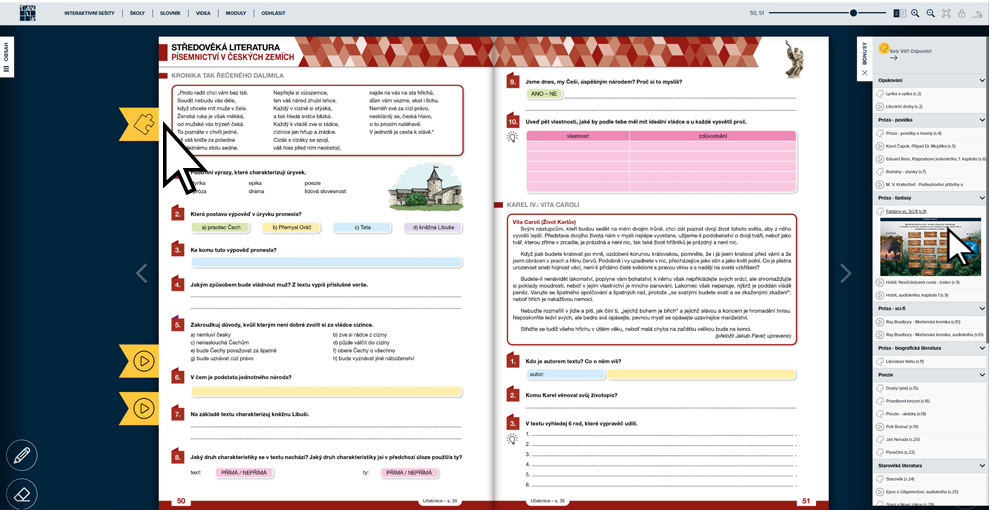Image resolution: width=991 pixels, height=510 pixels.
Task: Open the Obsah contents tab
Action: tap(6, 58)
